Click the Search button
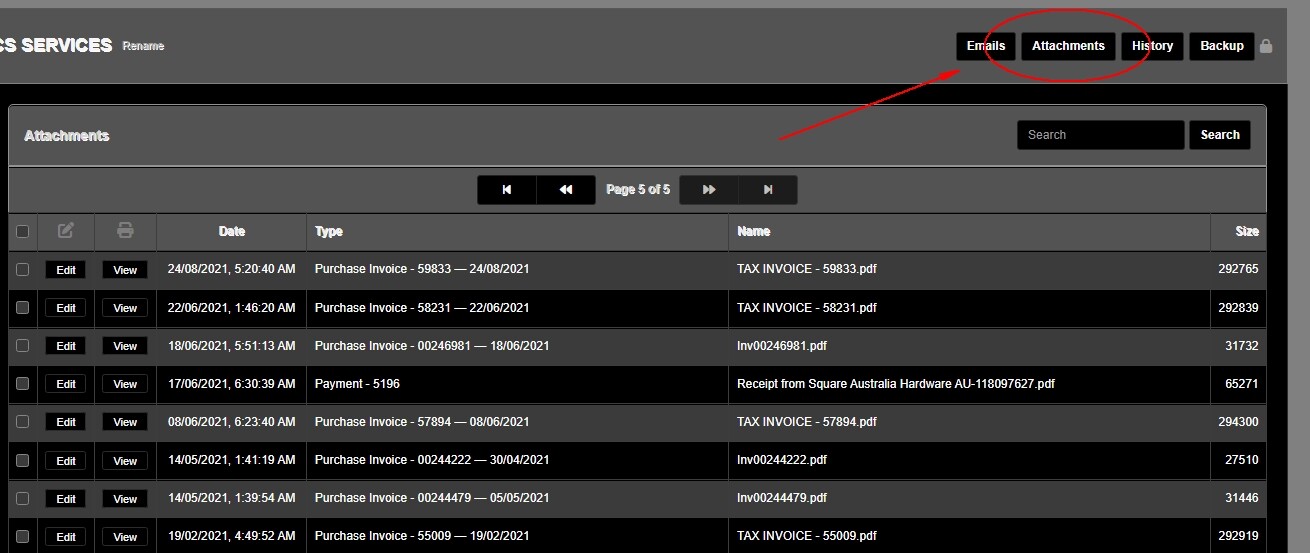Screen dimensions: 1310x553 1220,135
